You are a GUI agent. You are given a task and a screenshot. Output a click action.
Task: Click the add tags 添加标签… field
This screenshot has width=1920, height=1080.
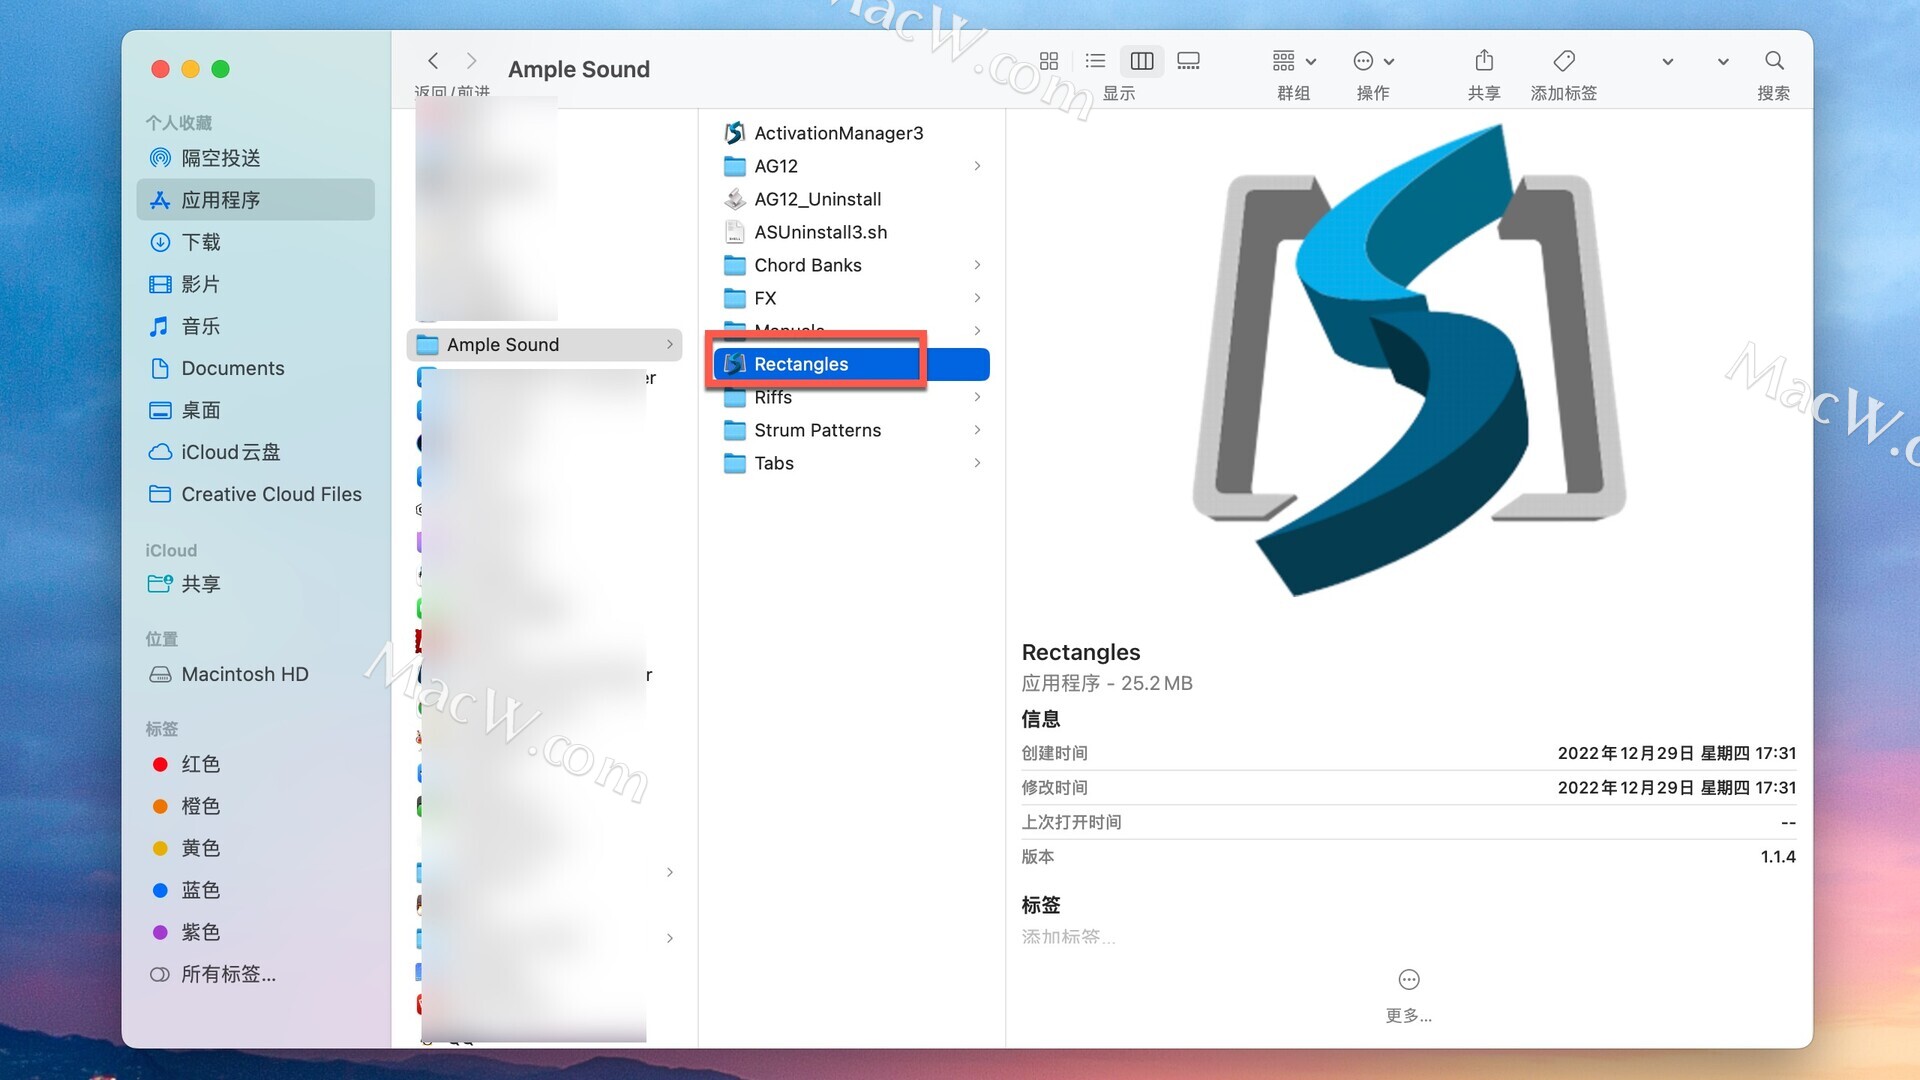(1068, 937)
